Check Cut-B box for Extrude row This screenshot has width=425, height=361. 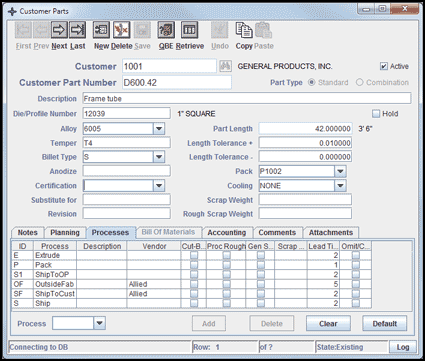(x=194, y=255)
